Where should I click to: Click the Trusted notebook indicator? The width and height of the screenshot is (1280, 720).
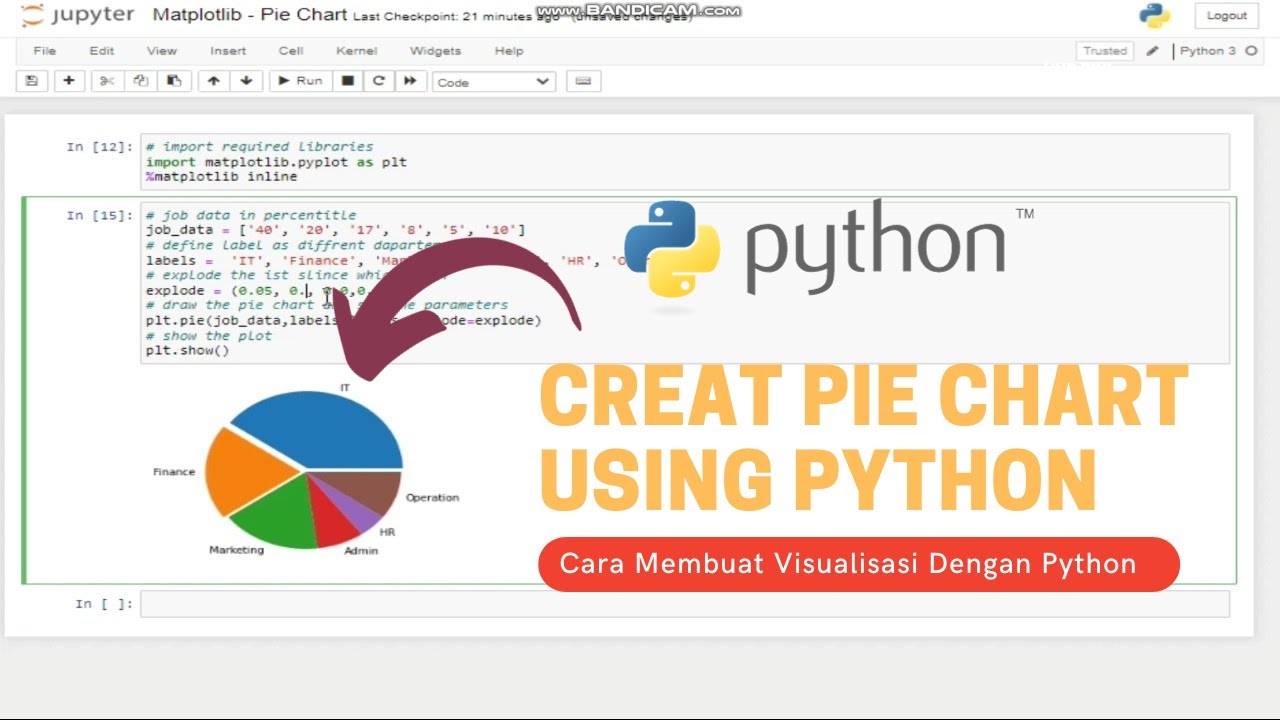[x=1105, y=51]
